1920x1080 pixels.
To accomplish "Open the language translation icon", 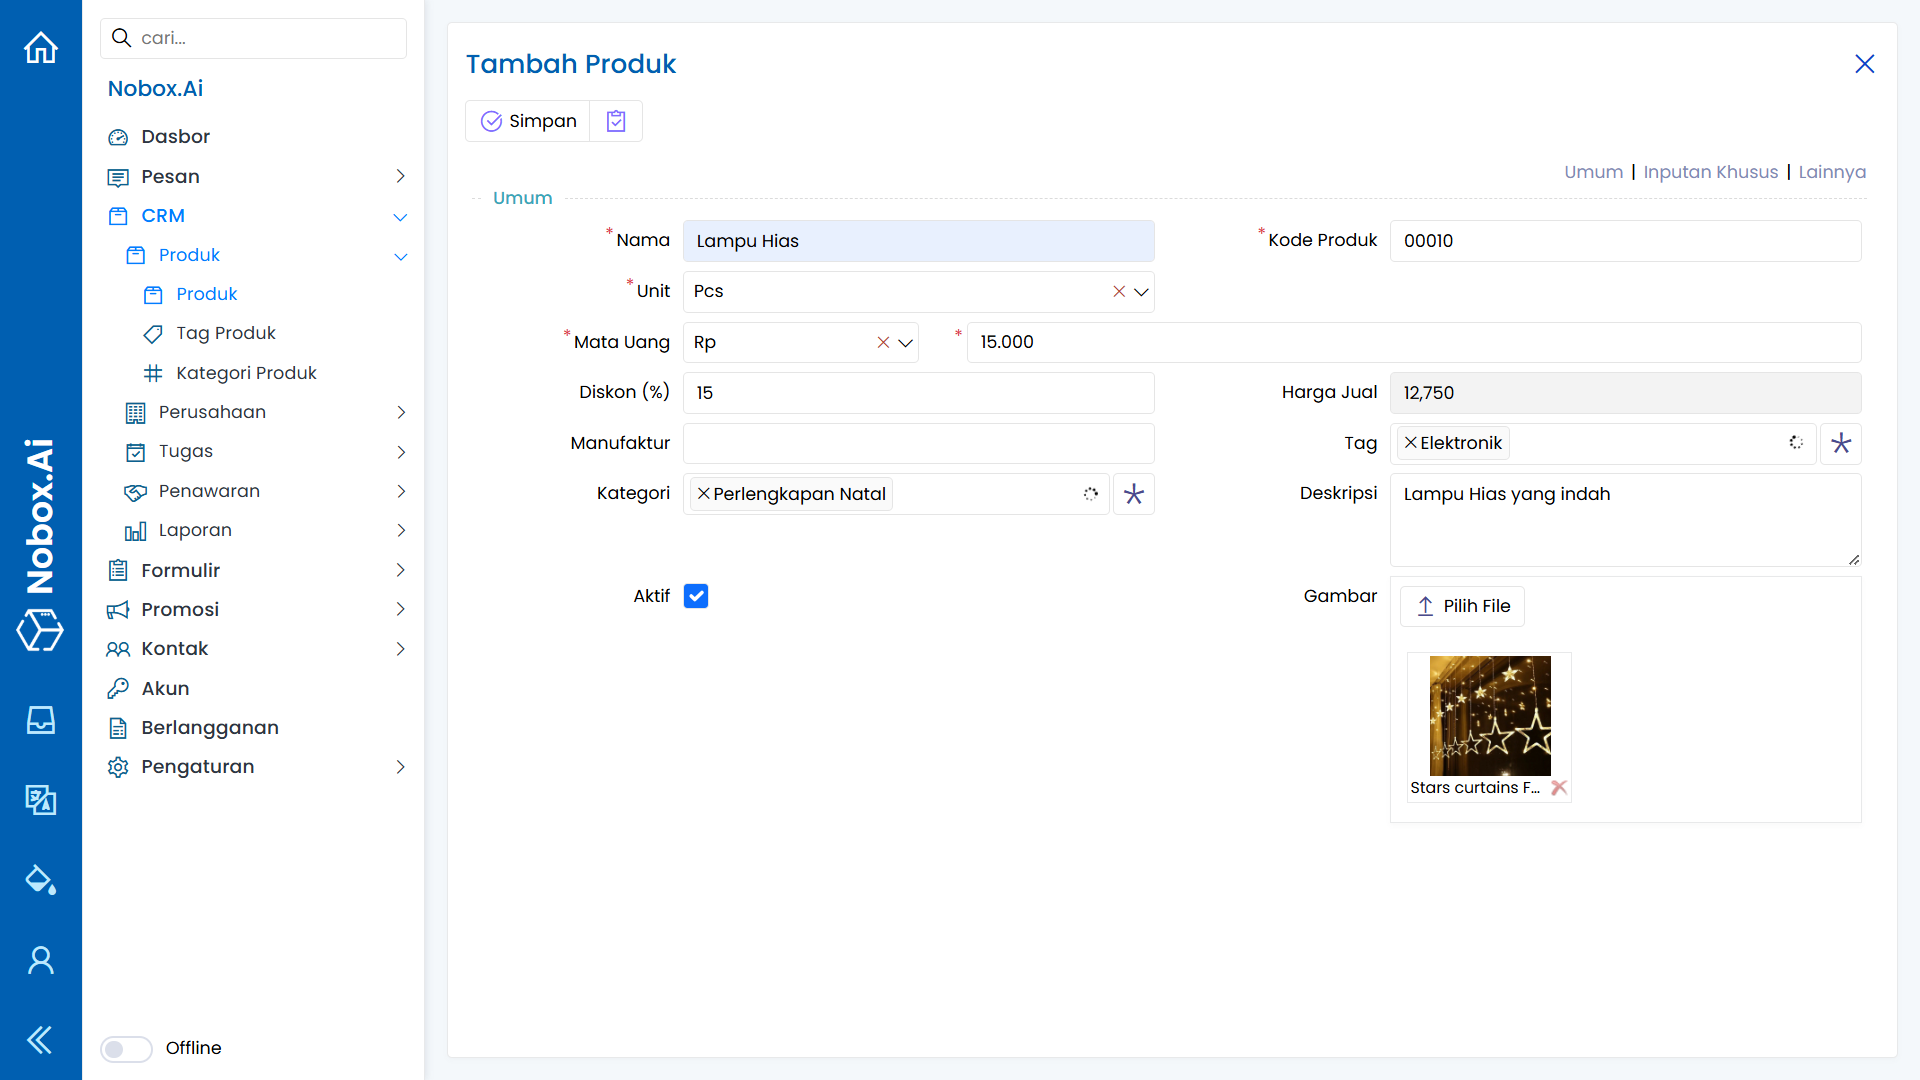I will pyautogui.click(x=41, y=800).
